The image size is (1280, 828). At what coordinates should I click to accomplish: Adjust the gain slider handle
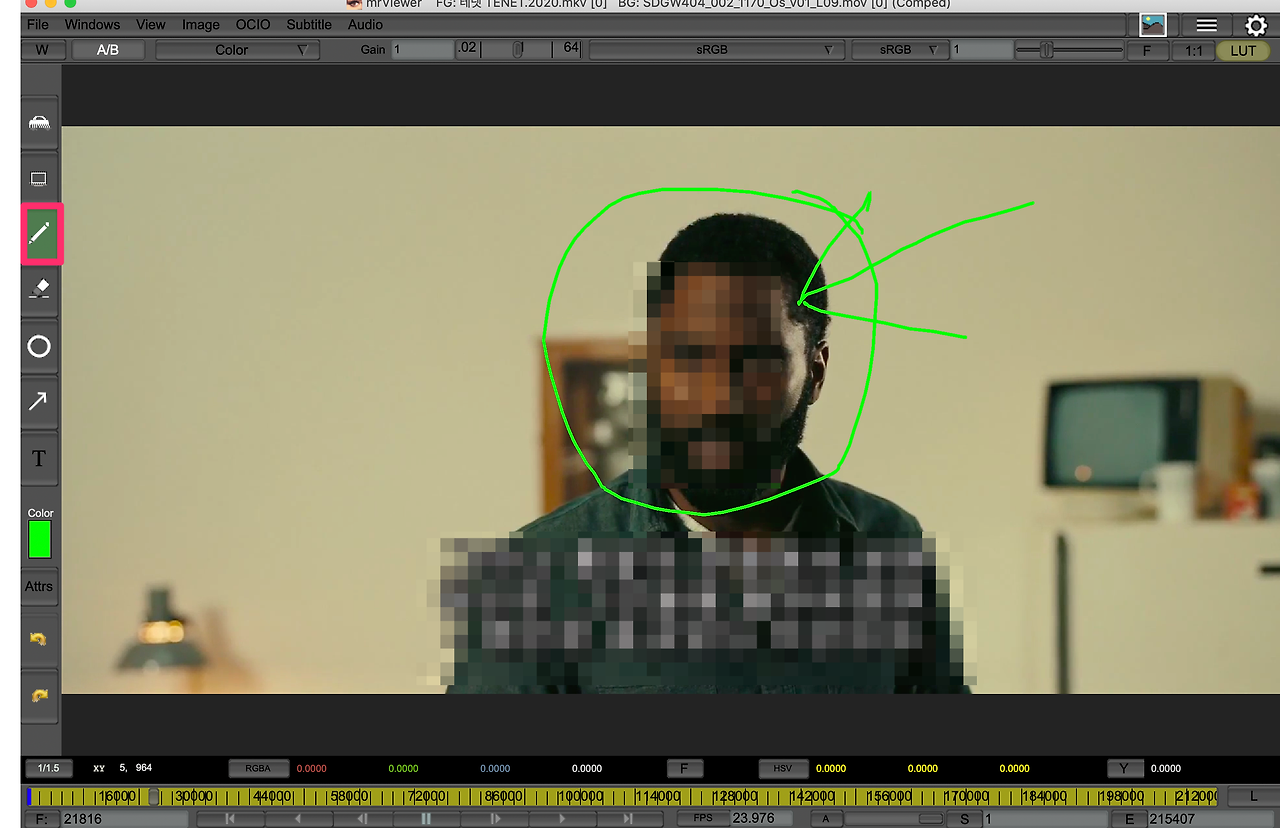[x=517, y=49]
